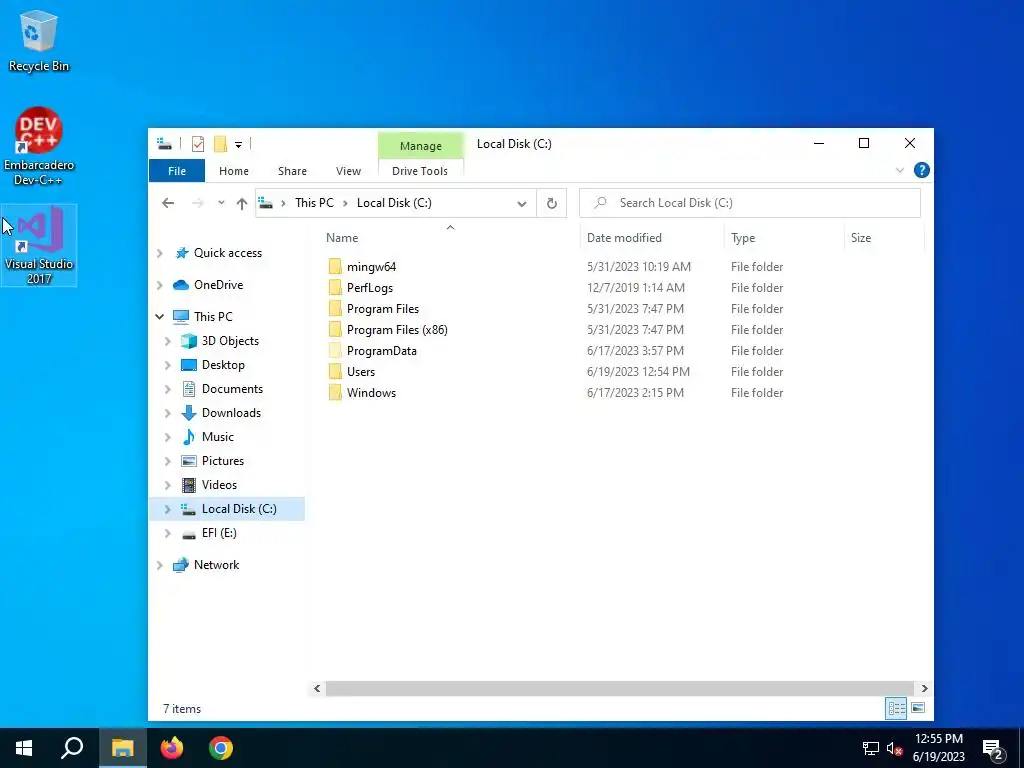Open taskbar Search magnifier

point(72,748)
